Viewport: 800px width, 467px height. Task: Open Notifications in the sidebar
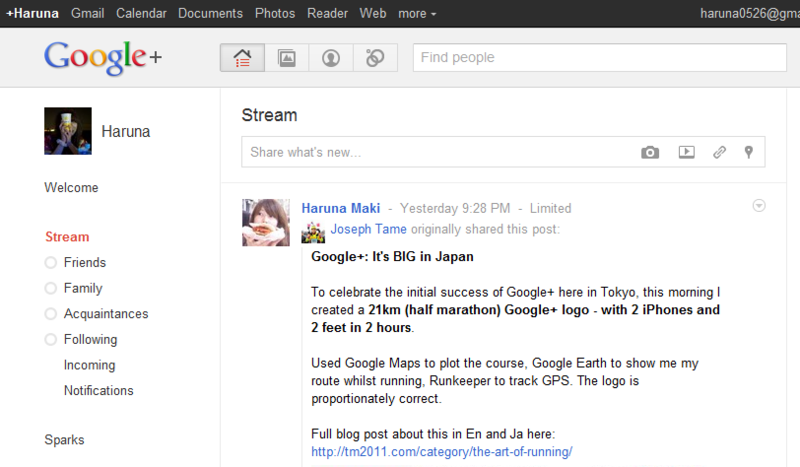(98, 390)
